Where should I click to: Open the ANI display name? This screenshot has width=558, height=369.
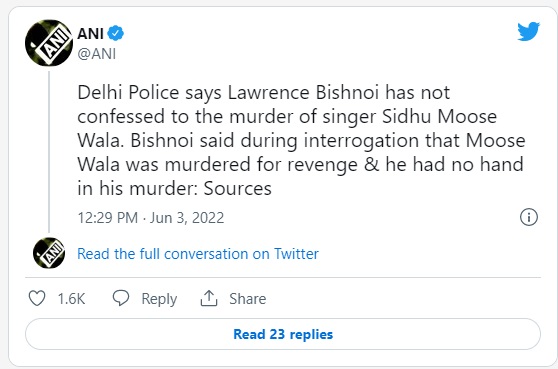pos(90,34)
